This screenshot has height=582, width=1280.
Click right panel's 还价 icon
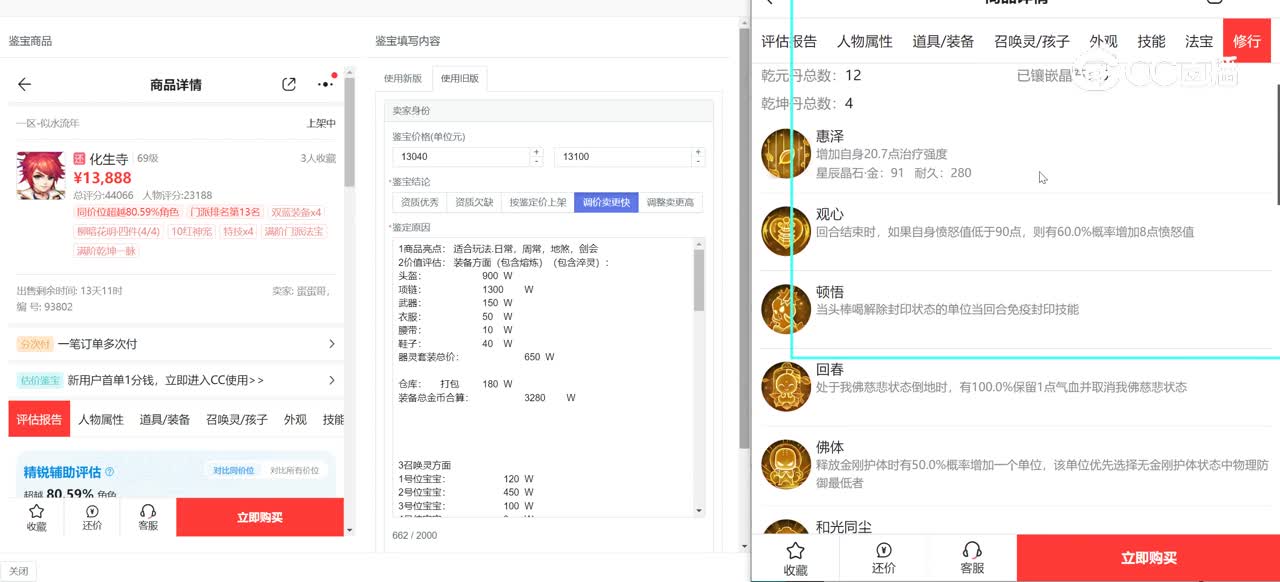pyautogui.click(x=883, y=551)
